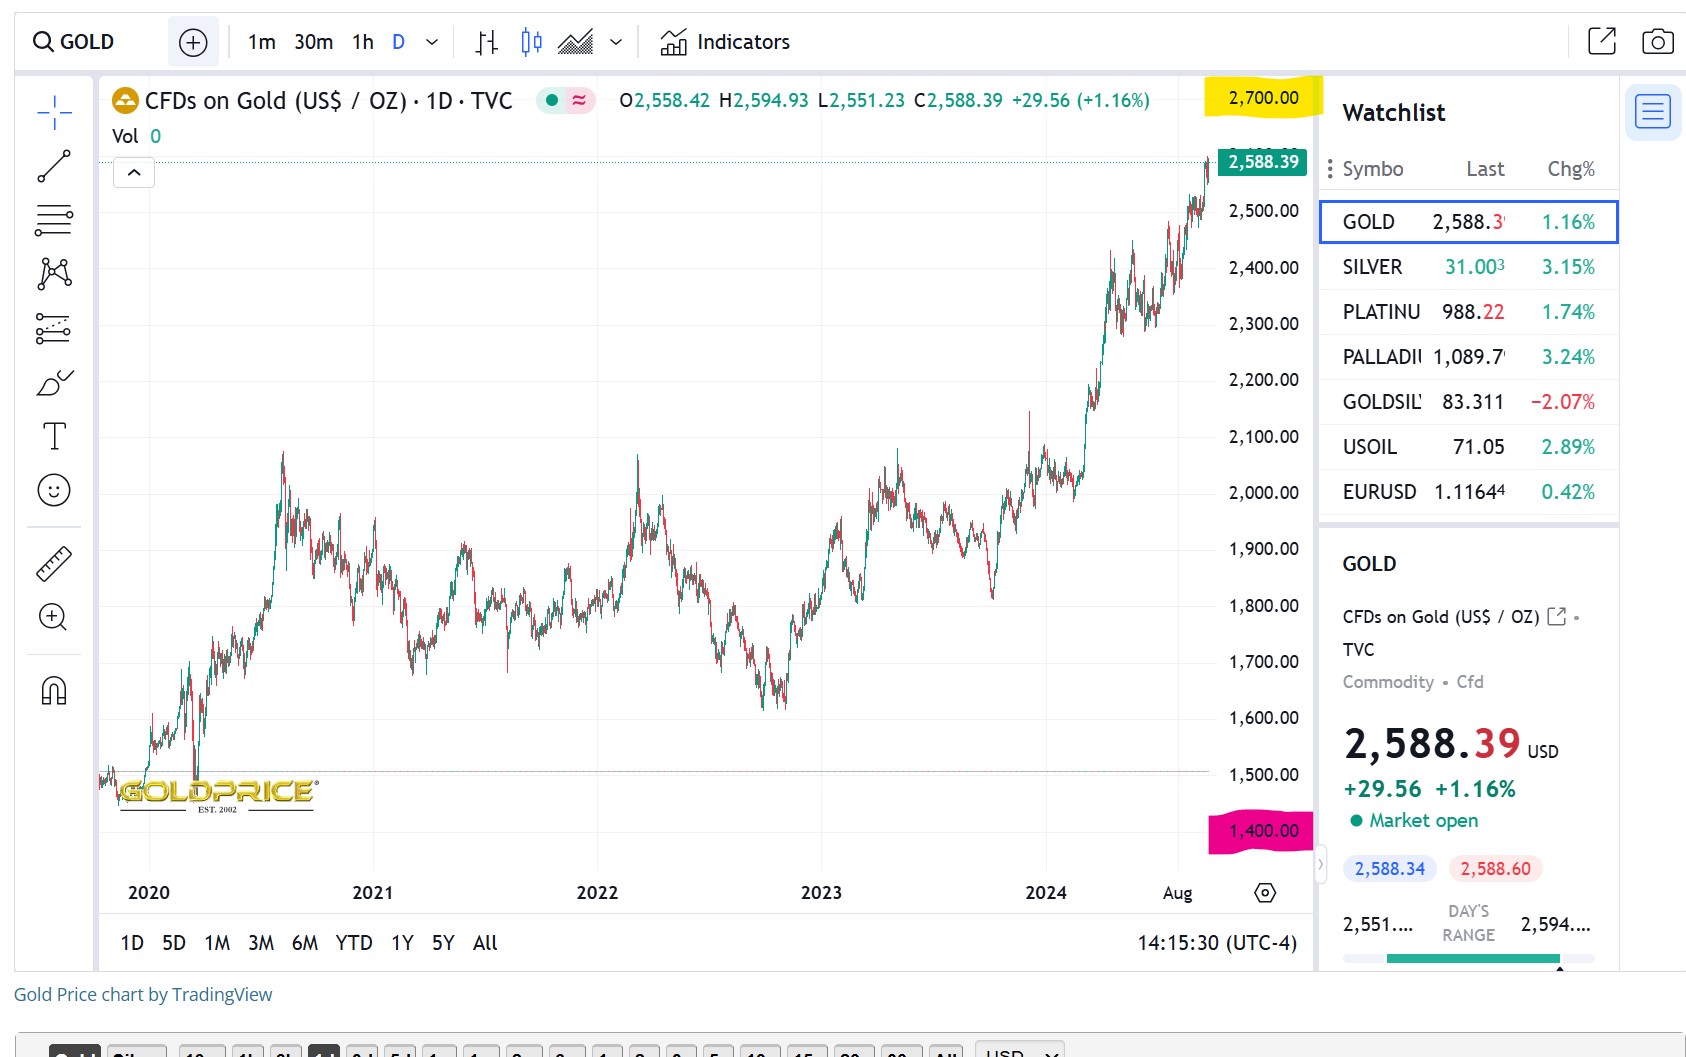1686x1057 pixels.
Task: Click the Day's Range slider bar
Action: tap(1469, 959)
